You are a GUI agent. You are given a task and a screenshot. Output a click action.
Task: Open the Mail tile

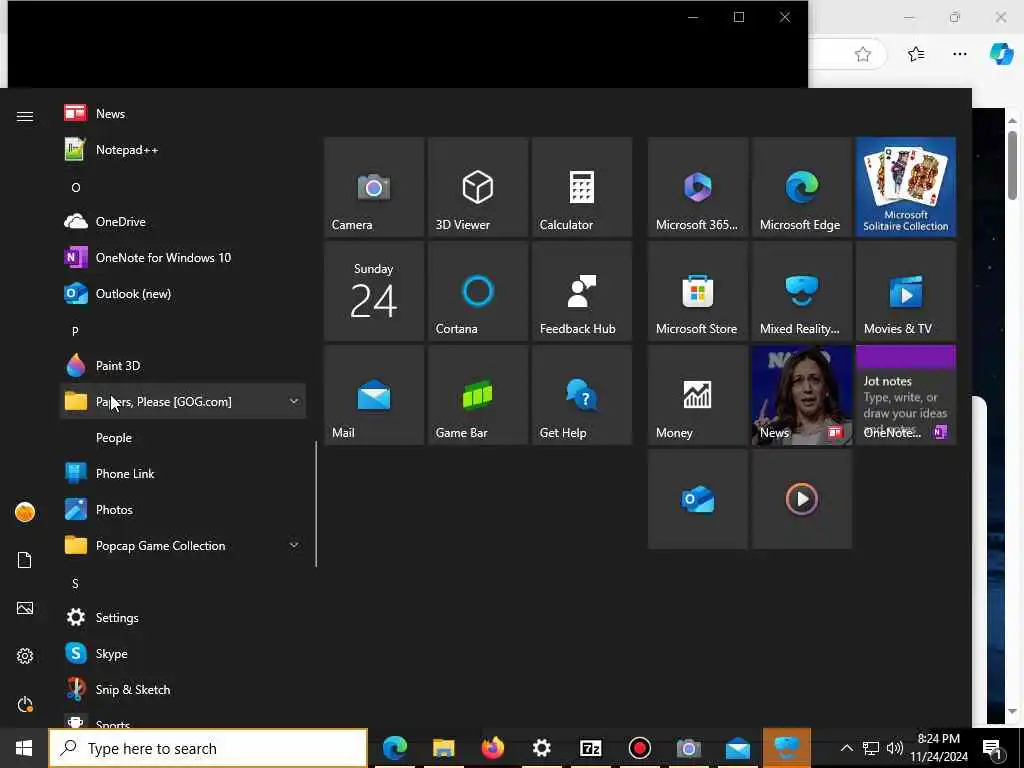pos(374,395)
